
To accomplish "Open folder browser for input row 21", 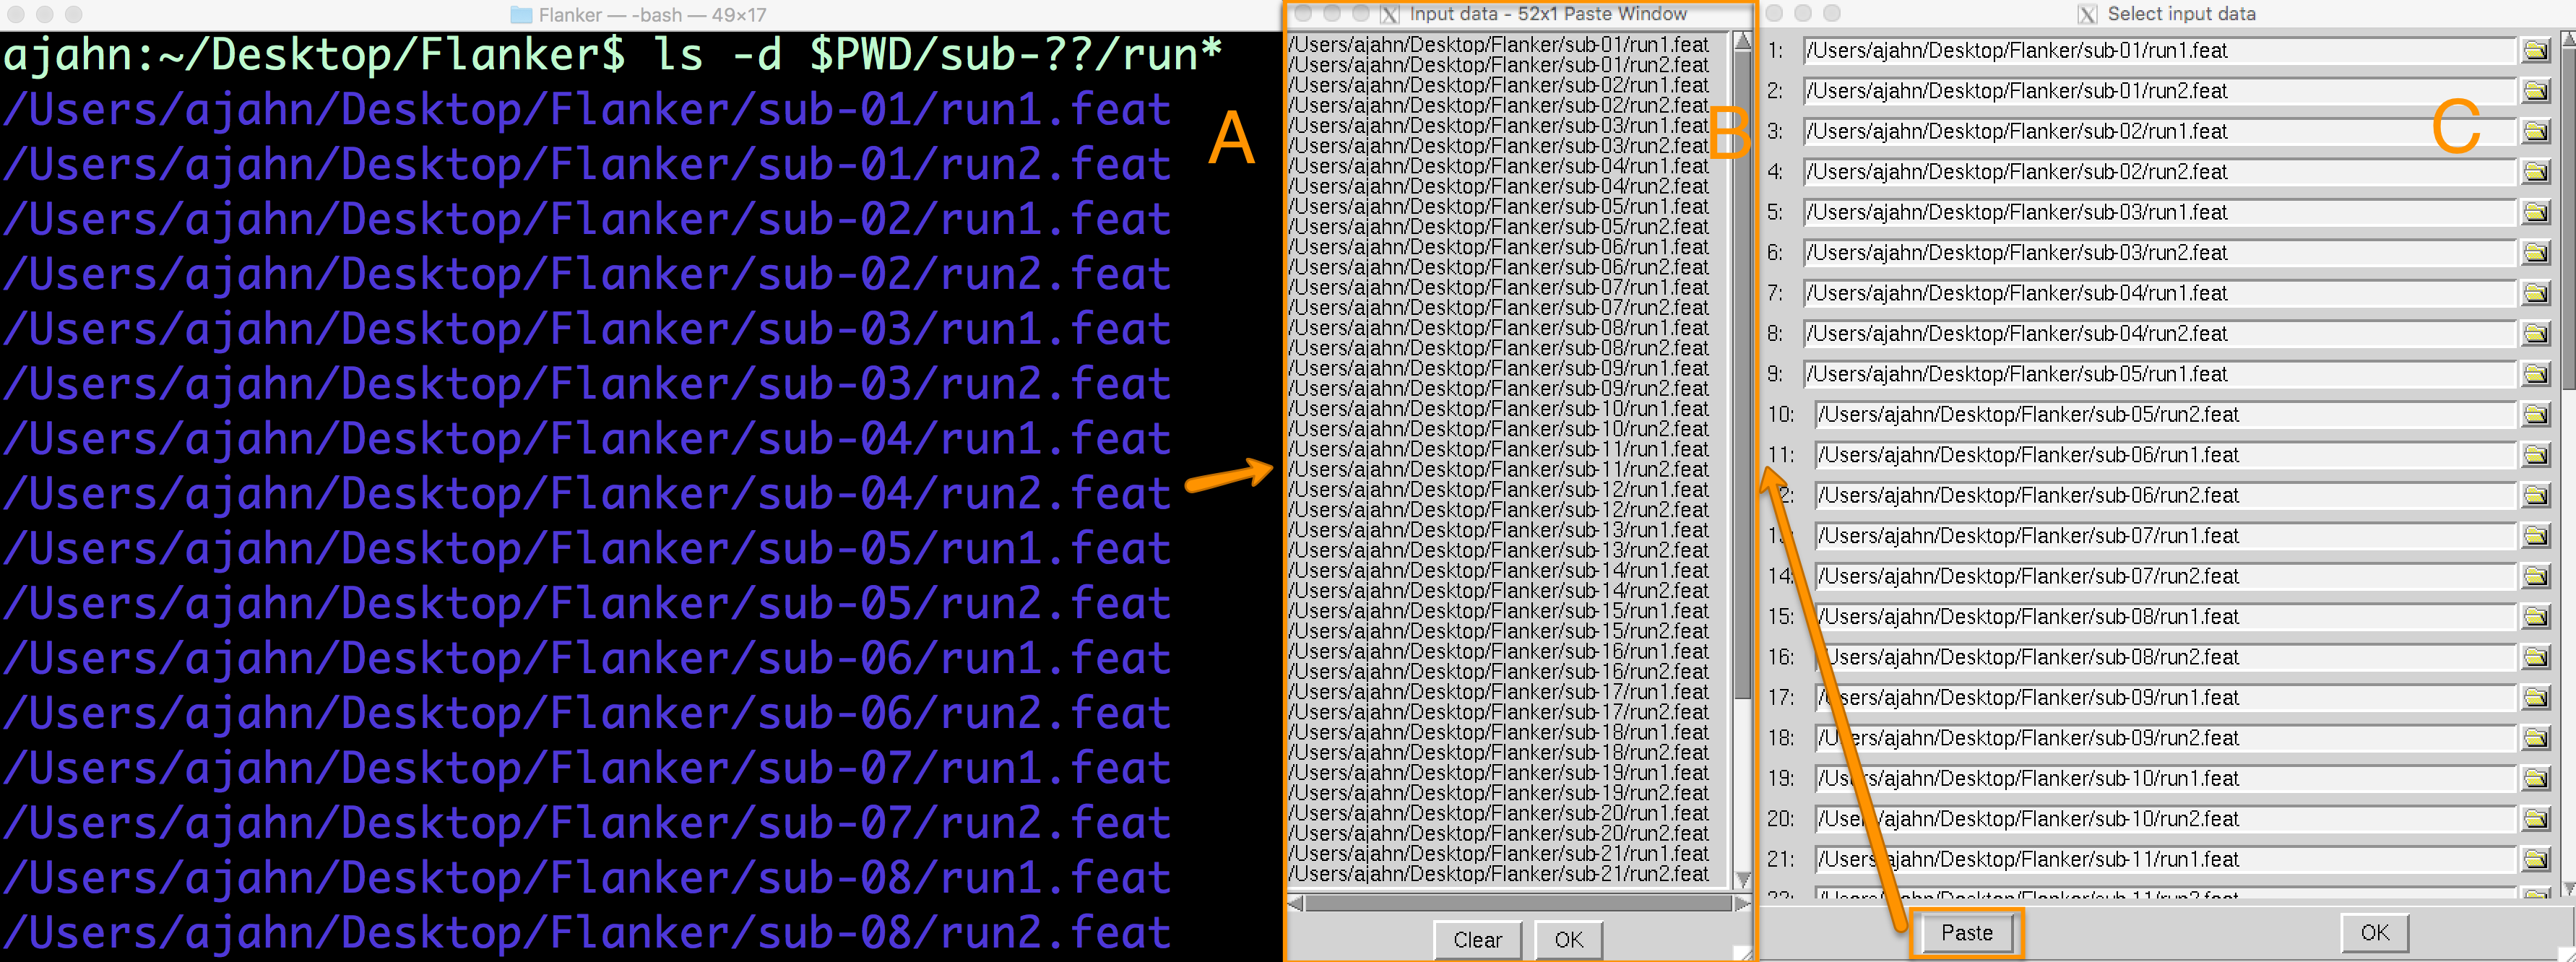I will coord(2536,859).
